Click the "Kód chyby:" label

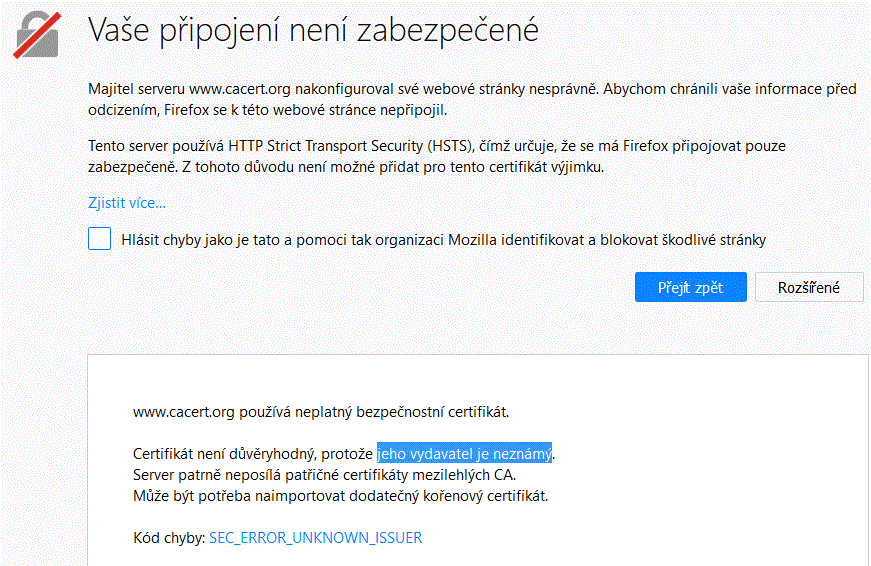click(168, 538)
